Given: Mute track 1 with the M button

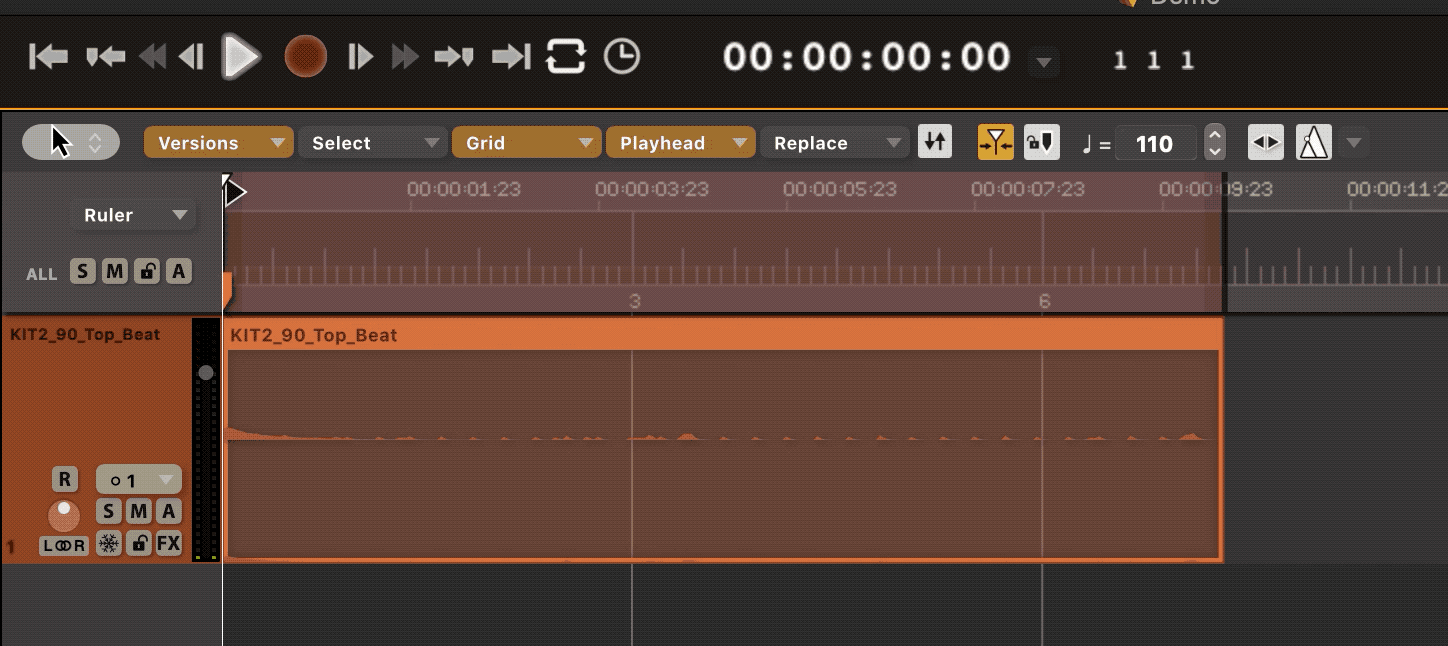Looking at the screenshot, I should 139,512.
